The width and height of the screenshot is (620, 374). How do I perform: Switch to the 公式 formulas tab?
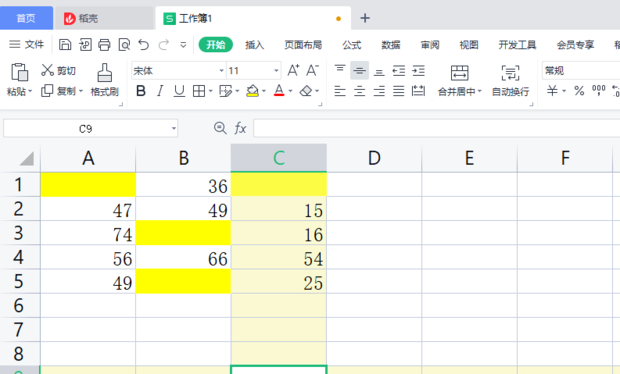(352, 45)
